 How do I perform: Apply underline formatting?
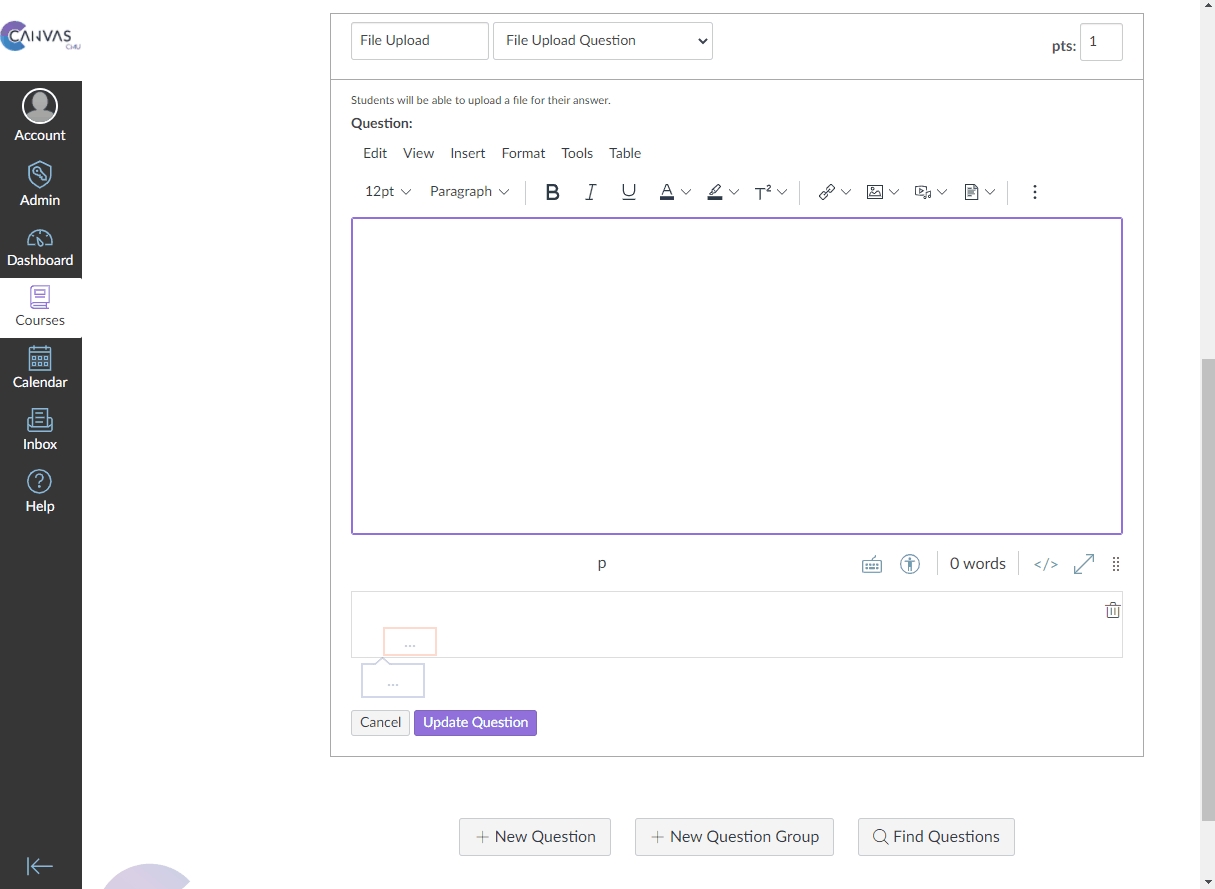628,192
